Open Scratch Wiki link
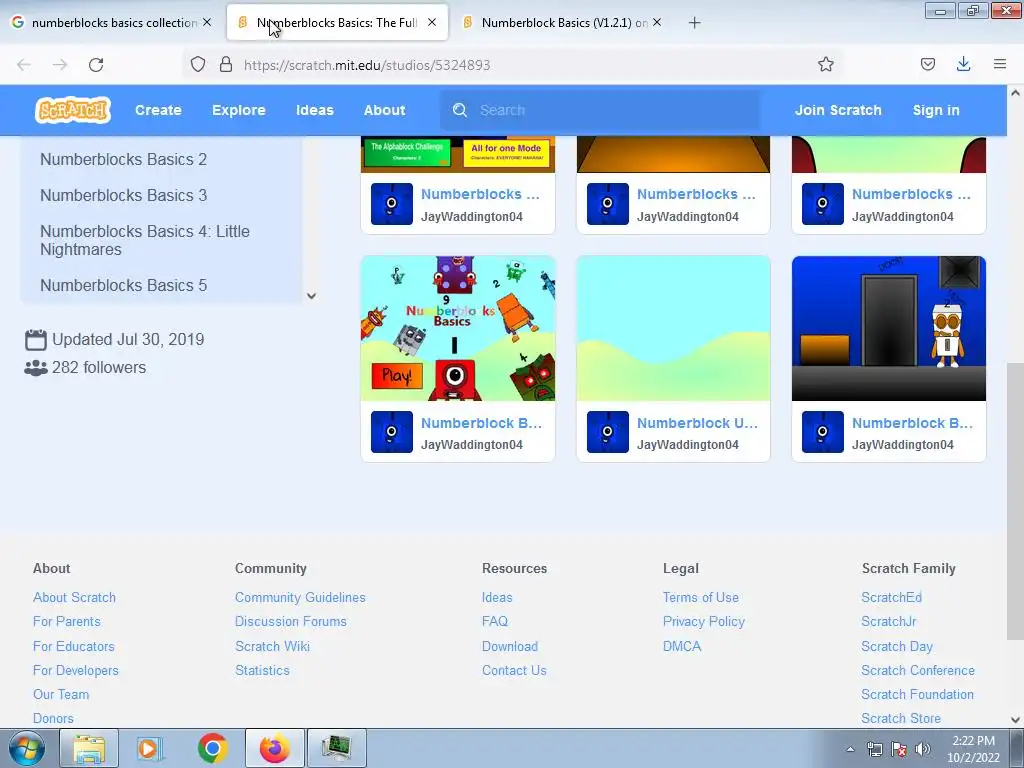 pos(272,646)
